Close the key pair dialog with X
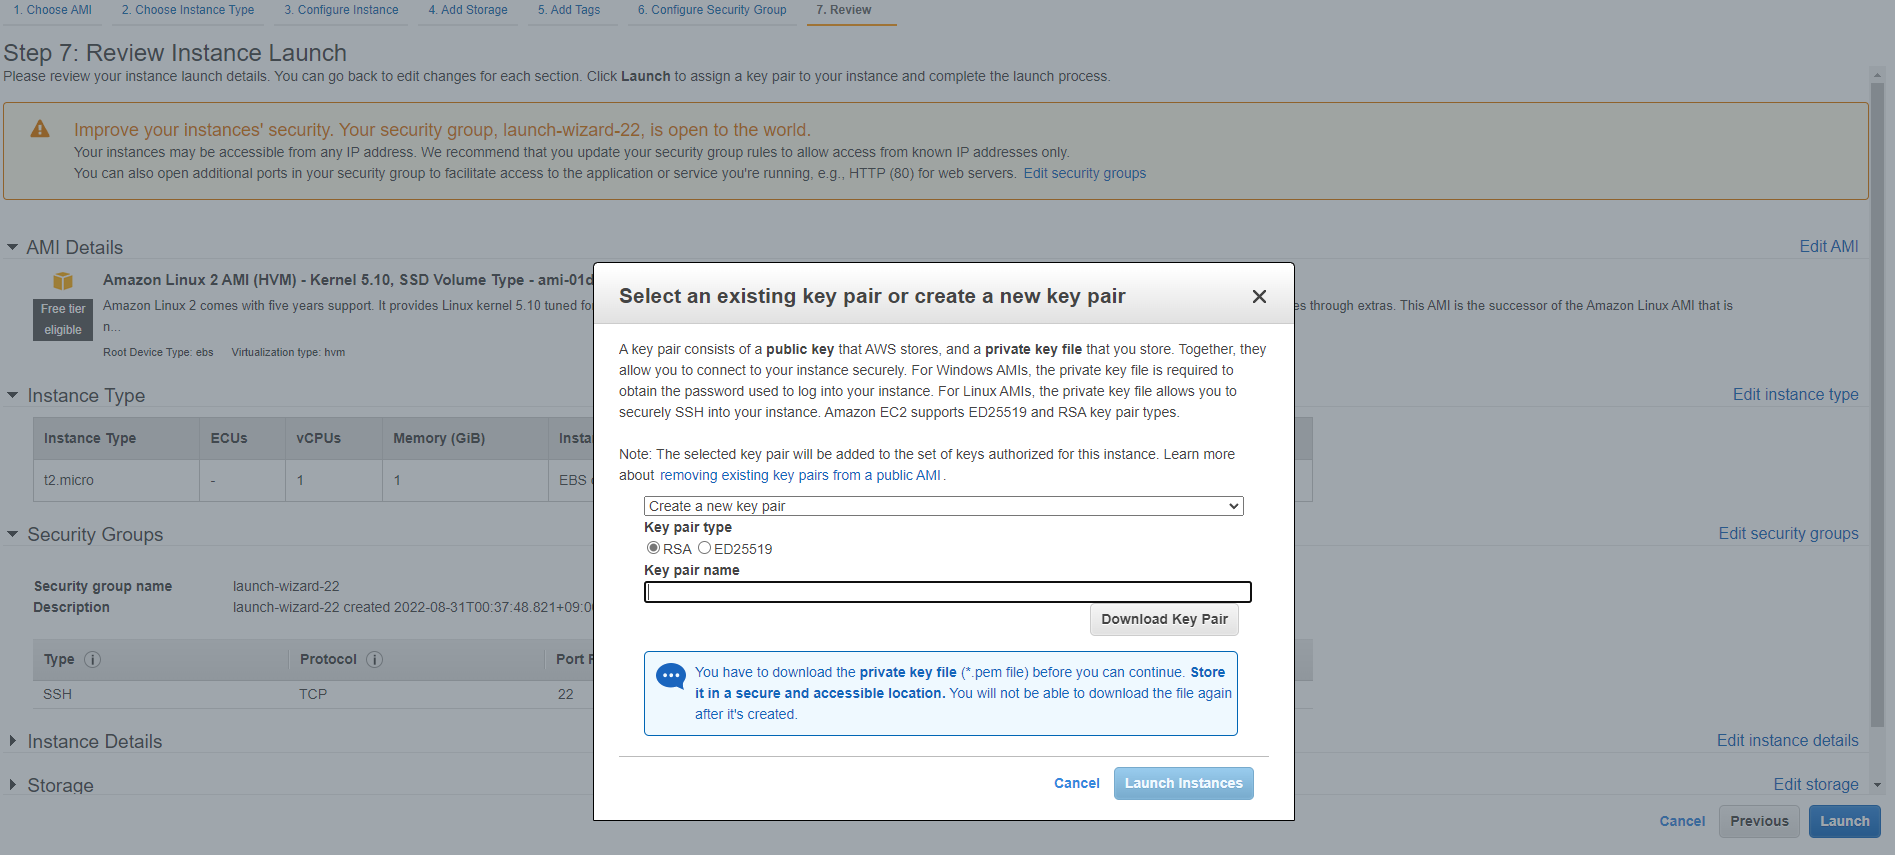This screenshot has width=1895, height=855. tap(1259, 296)
